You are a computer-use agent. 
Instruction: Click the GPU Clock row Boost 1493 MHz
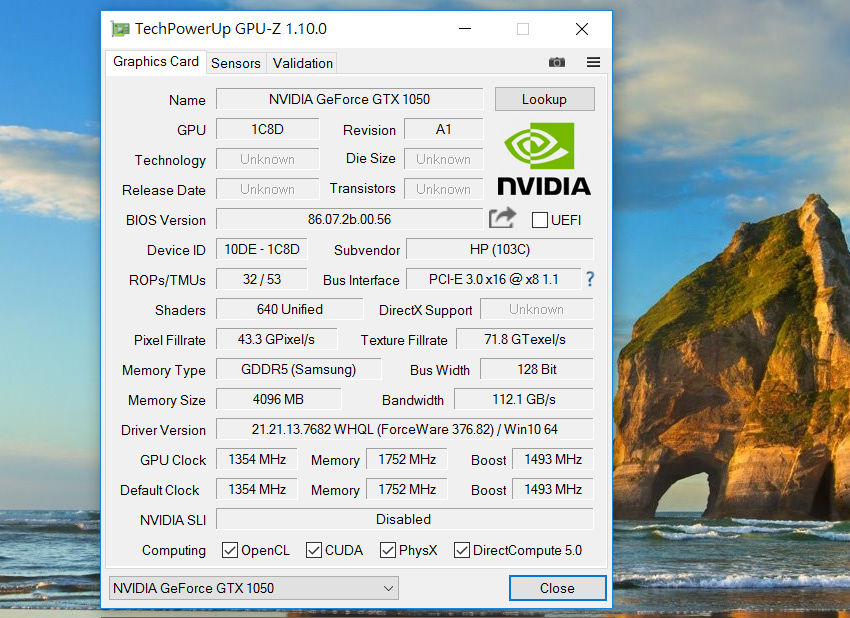pyautogui.click(x=553, y=459)
